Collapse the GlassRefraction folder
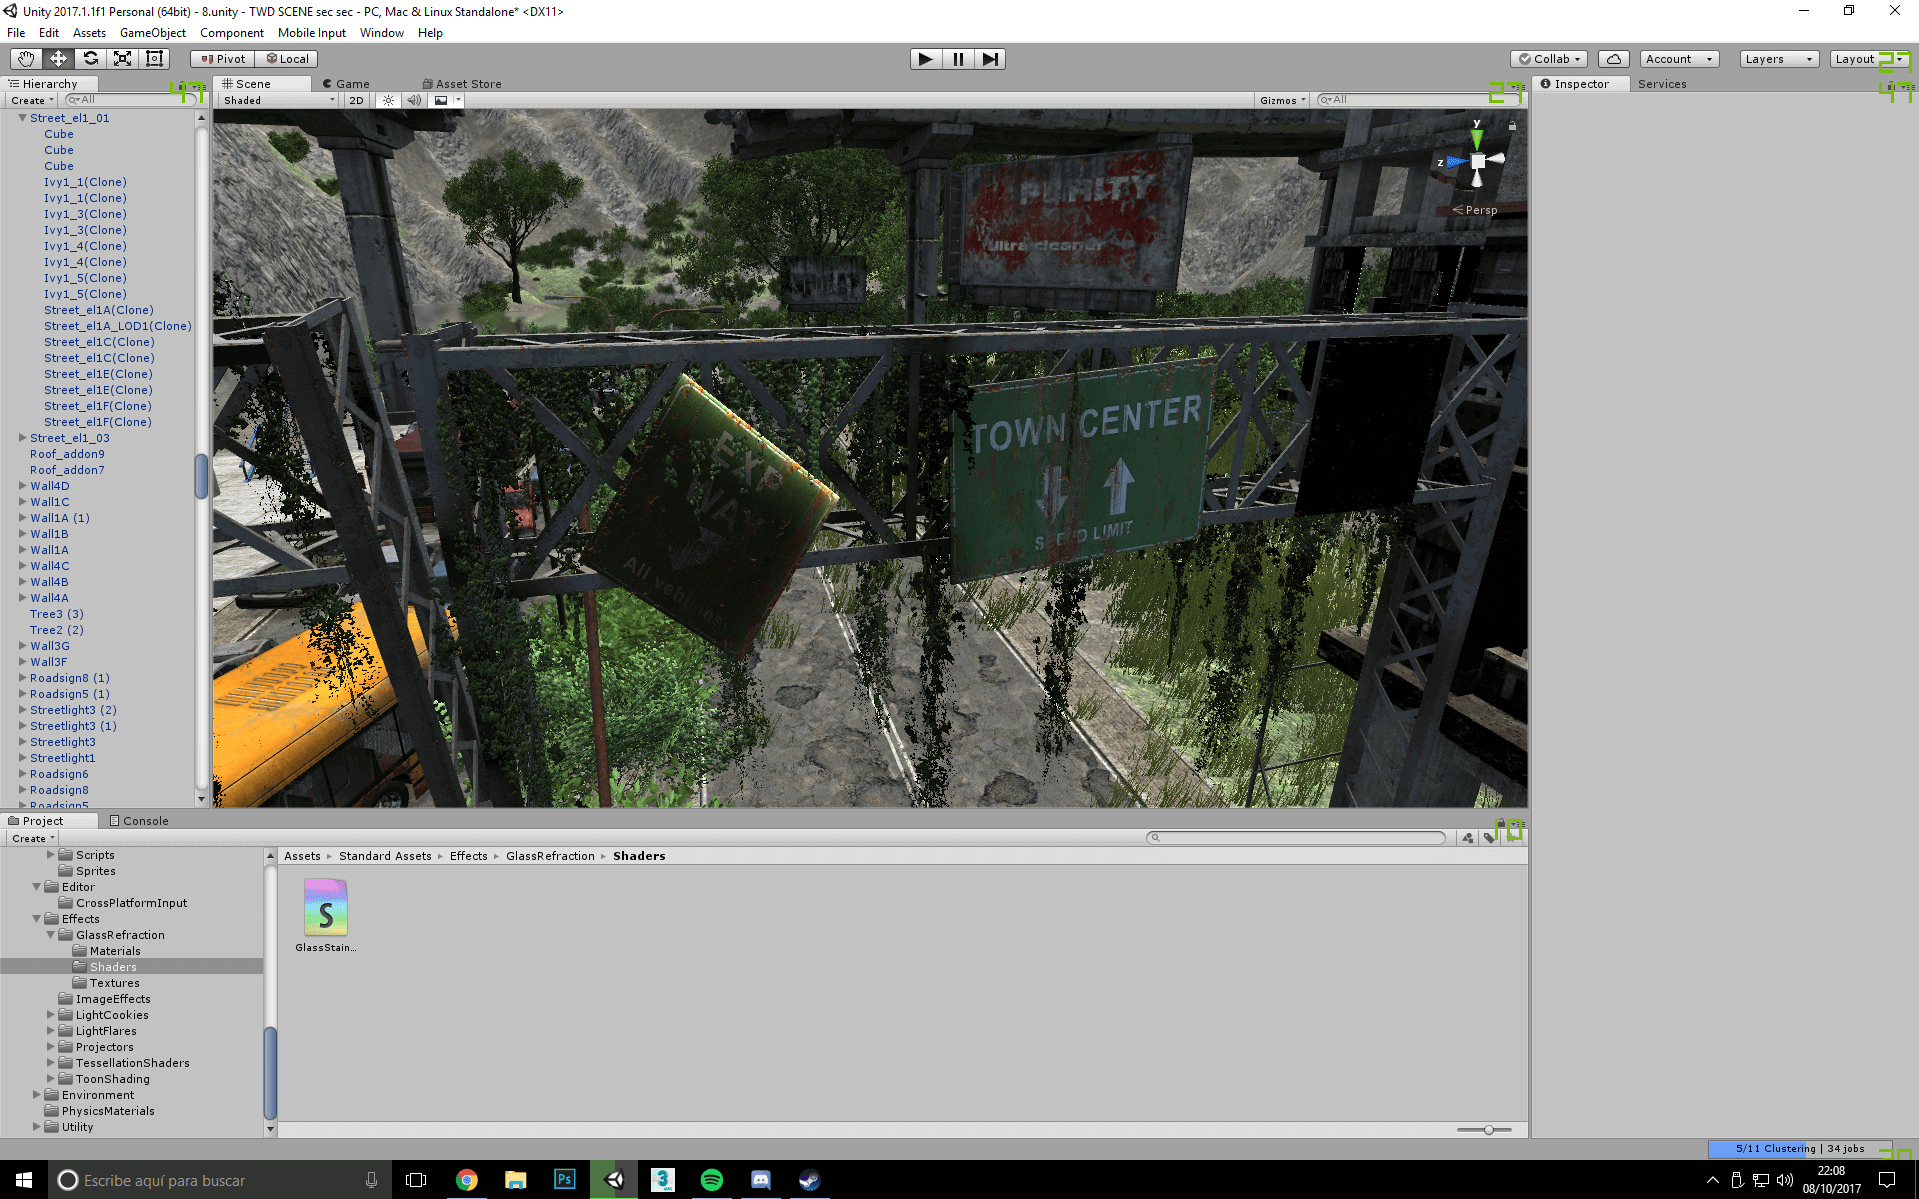The width and height of the screenshot is (1919, 1199). [x=51, y=935]
